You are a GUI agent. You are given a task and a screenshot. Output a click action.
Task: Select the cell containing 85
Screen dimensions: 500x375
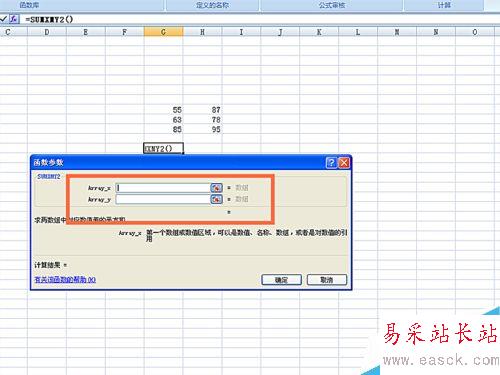coord(163,129)
